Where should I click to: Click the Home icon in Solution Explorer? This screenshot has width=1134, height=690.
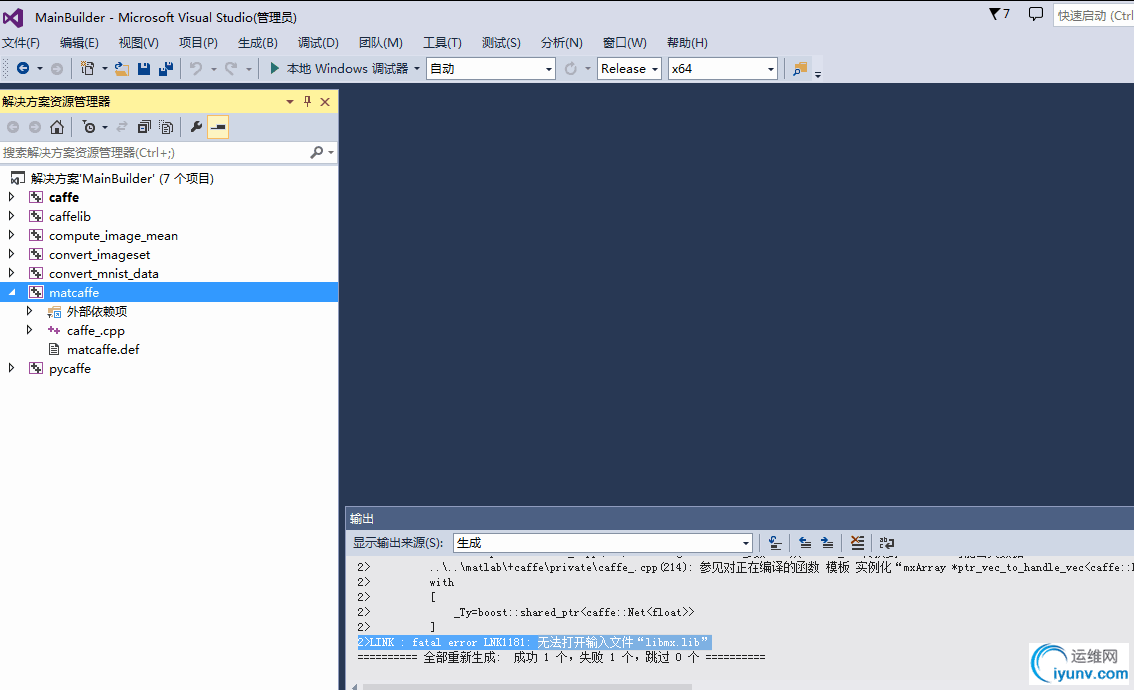(x=57, y=127)
